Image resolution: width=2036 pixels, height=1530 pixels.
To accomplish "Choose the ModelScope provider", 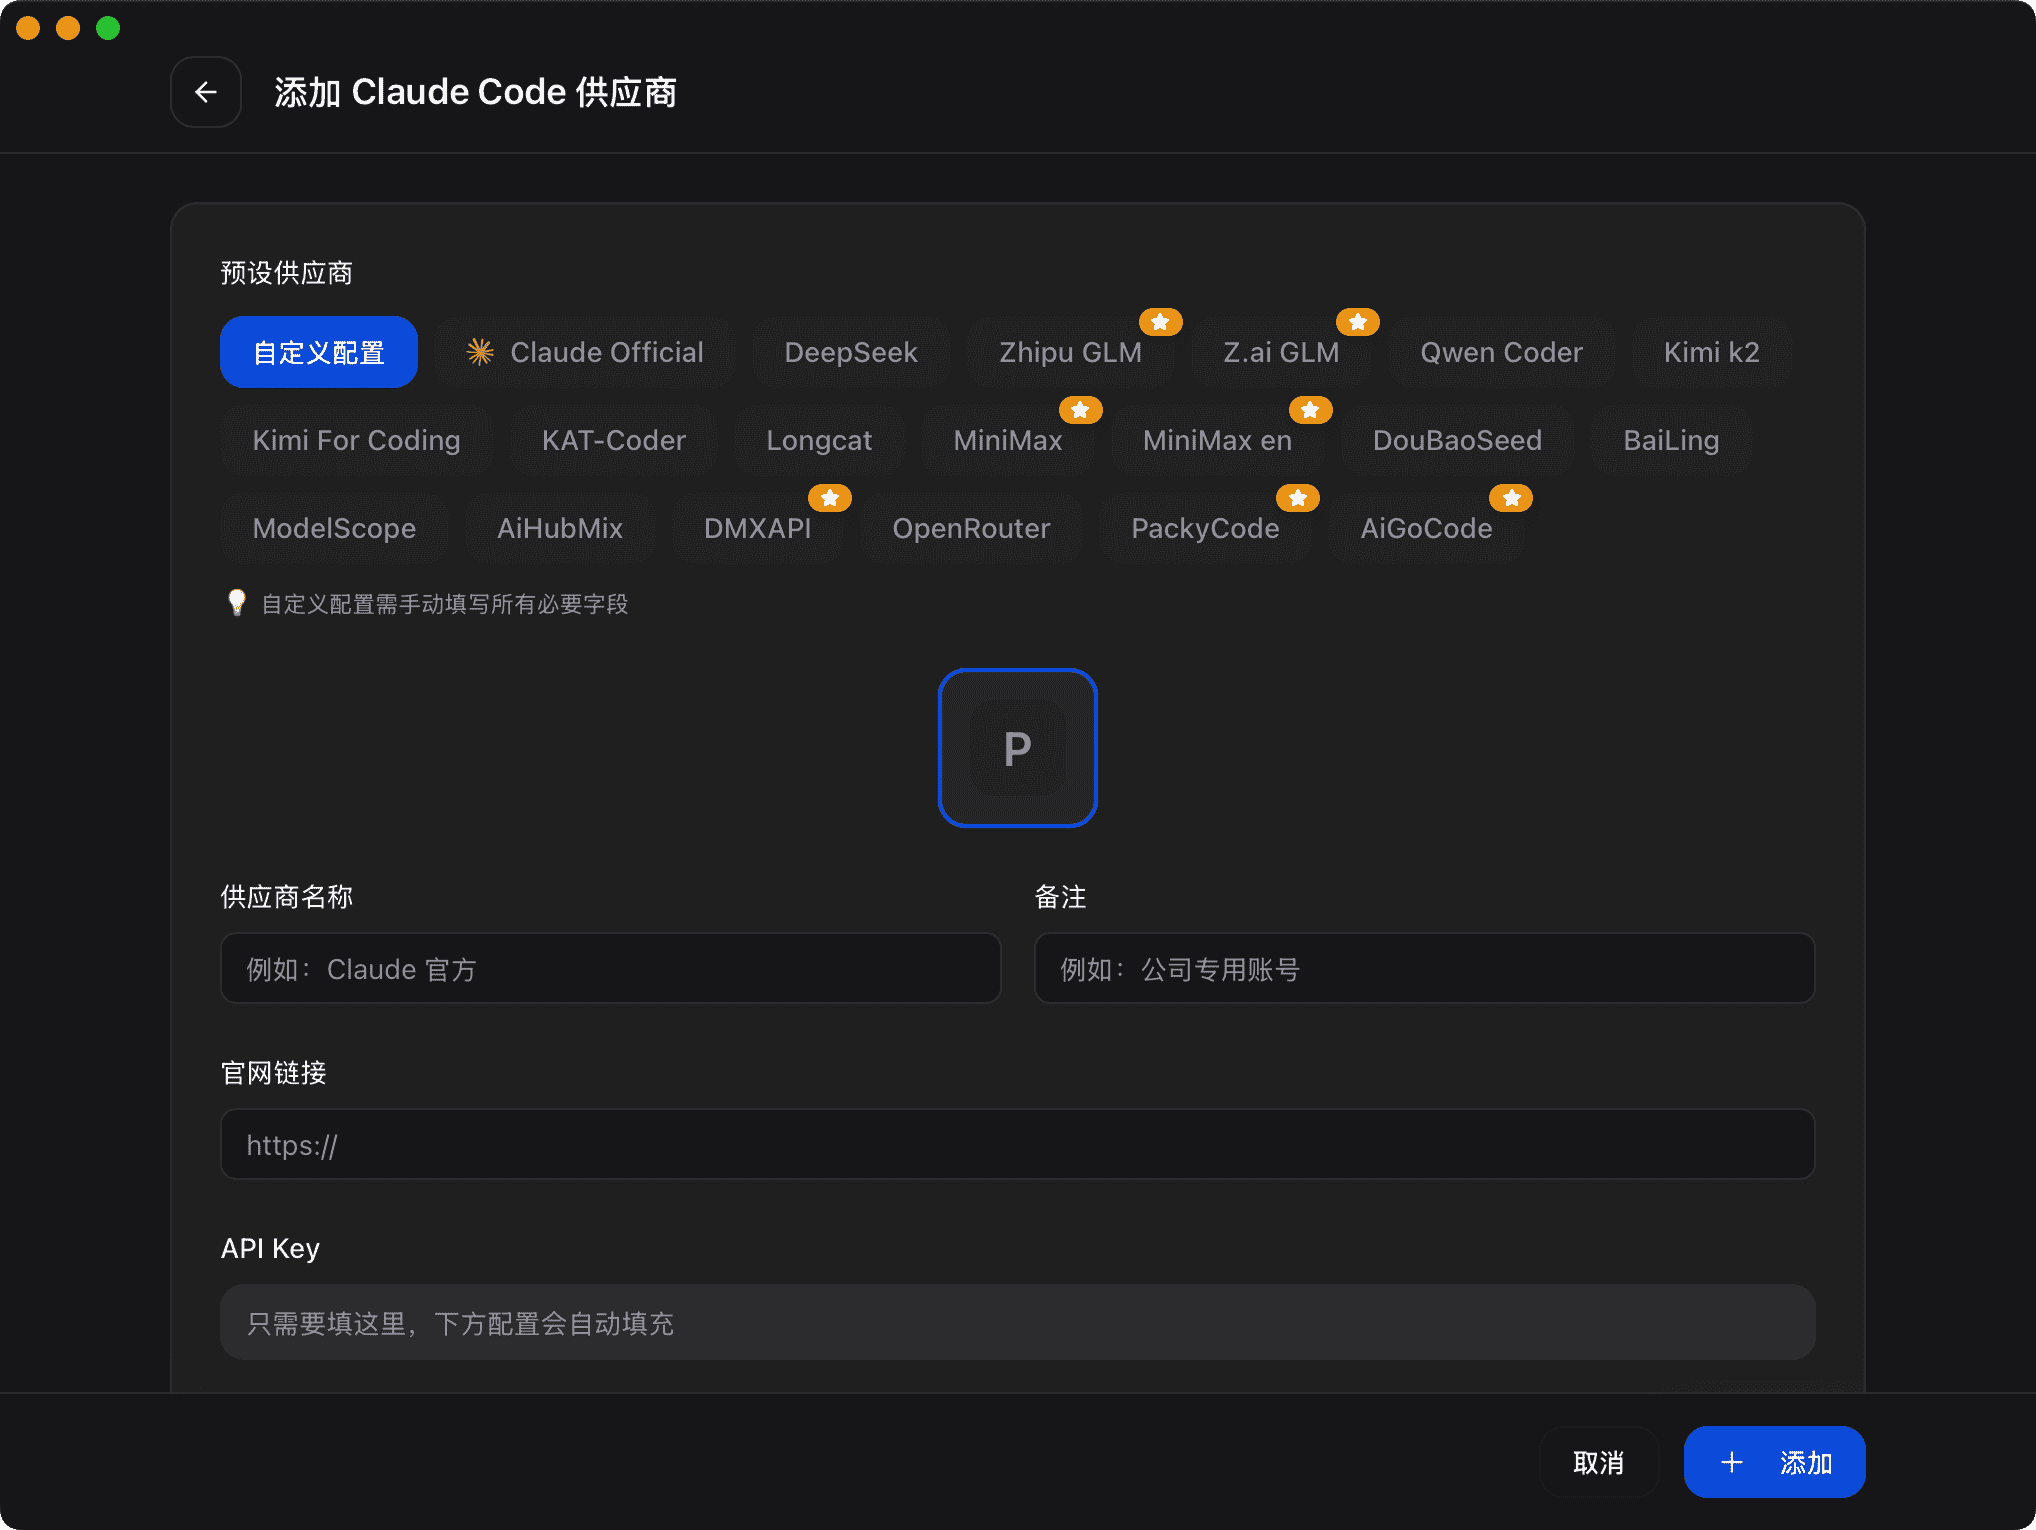I will [334, 528].
